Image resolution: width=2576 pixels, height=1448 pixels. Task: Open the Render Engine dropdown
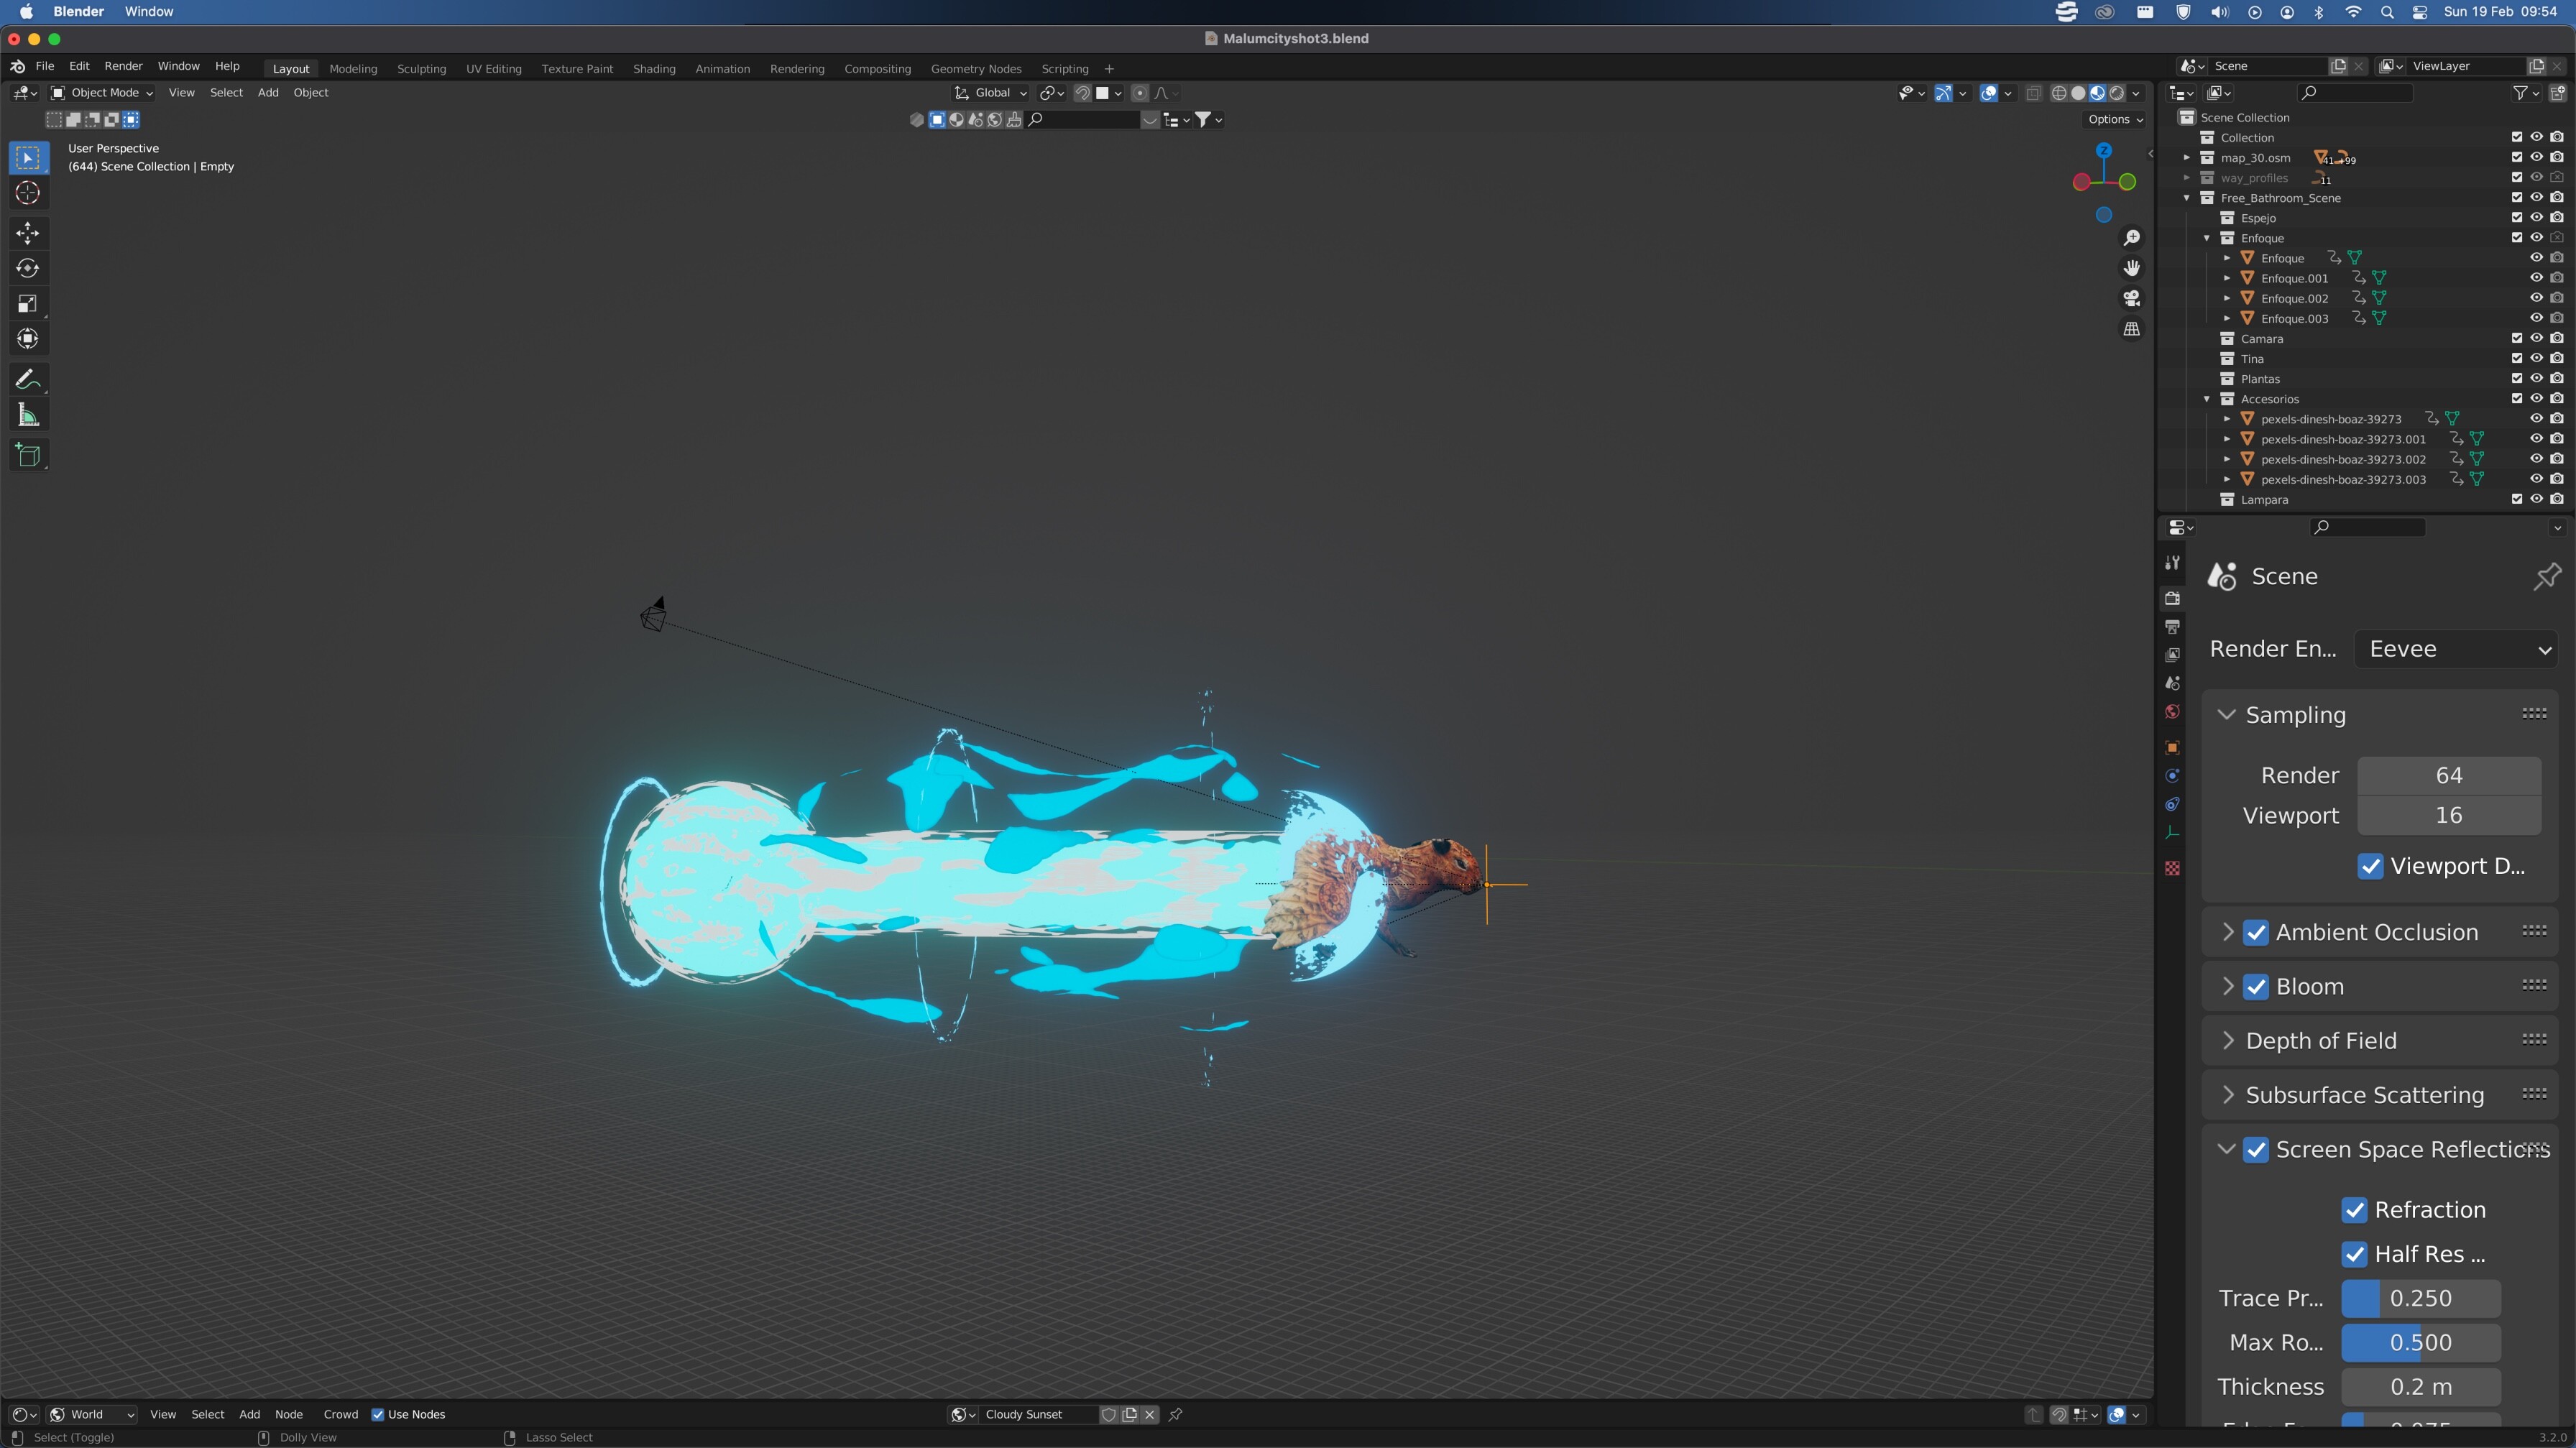tap(2457, 648)
